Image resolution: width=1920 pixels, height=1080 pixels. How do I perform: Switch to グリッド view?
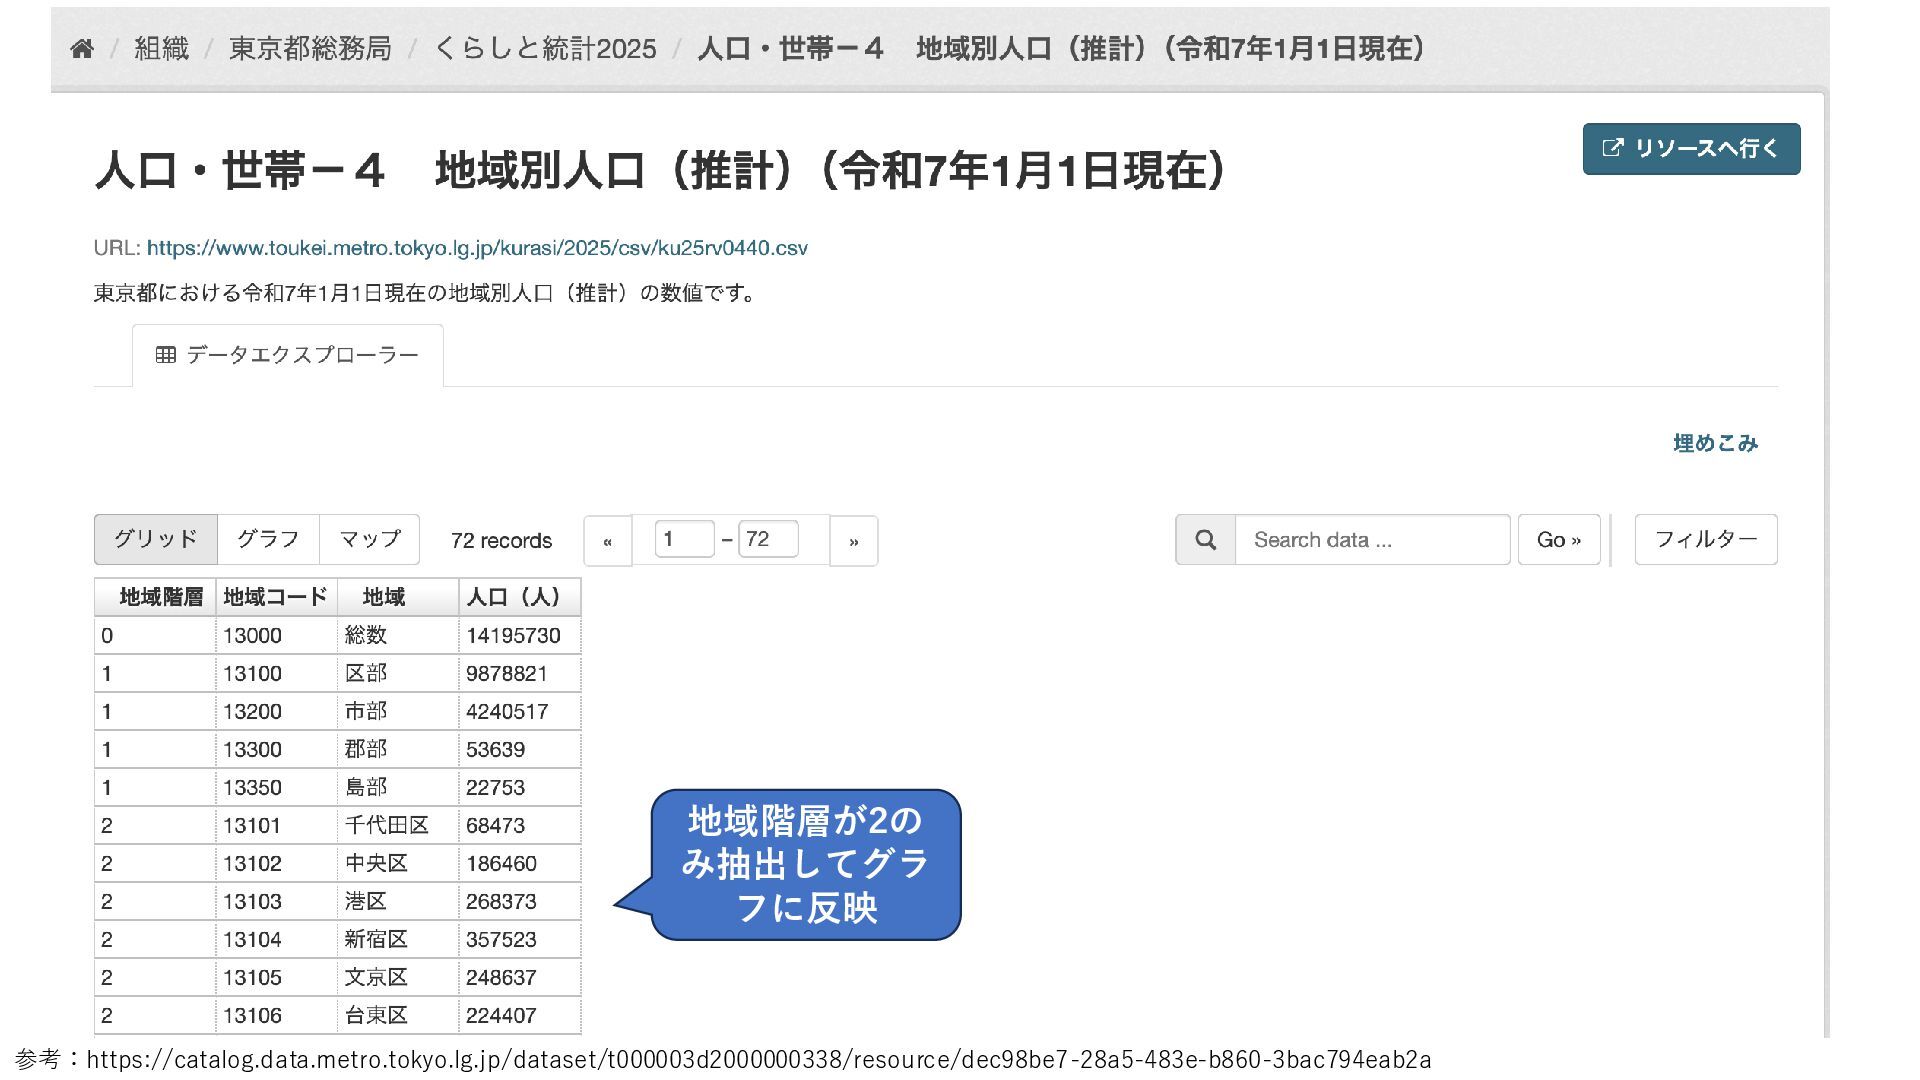[155, 539]
